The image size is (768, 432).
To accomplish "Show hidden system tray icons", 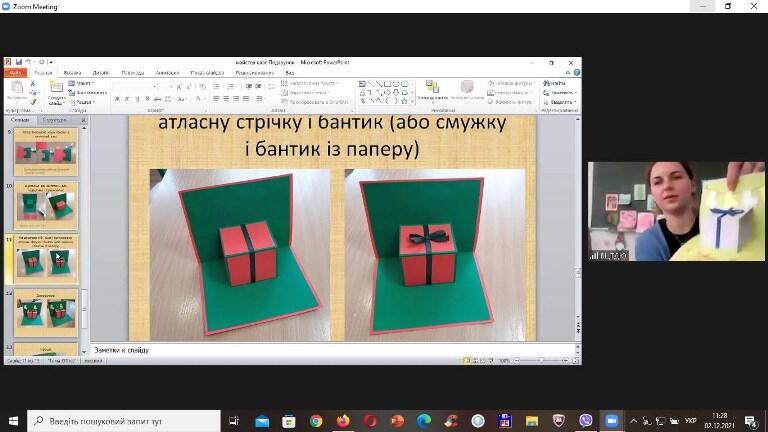I will [x=633, y=421].
